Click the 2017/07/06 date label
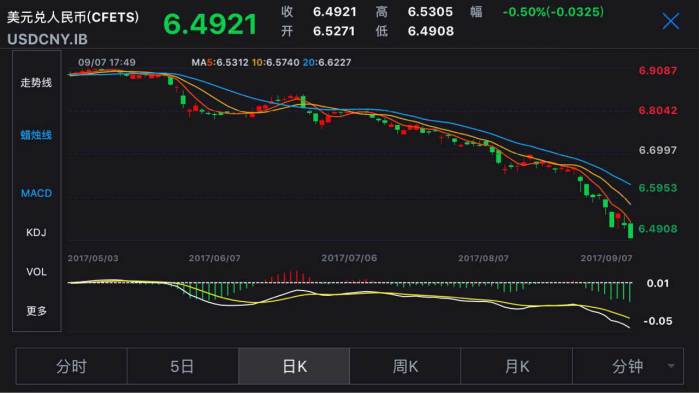 point(349,258)
